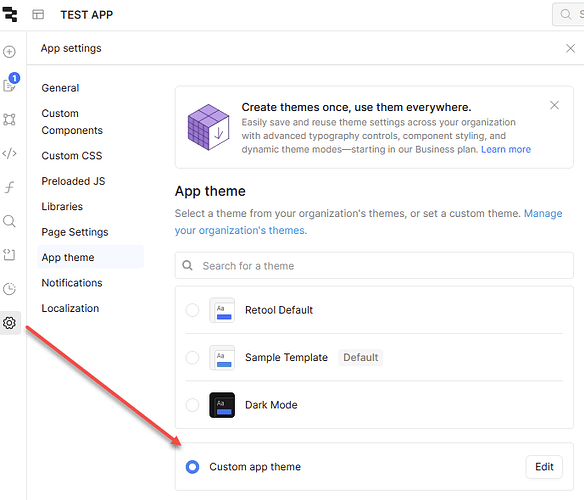This screenshot has width=584, height=500.
Task: Select the Custom app theme radio button
Action: pyautogui.click(x=192, y=467)
